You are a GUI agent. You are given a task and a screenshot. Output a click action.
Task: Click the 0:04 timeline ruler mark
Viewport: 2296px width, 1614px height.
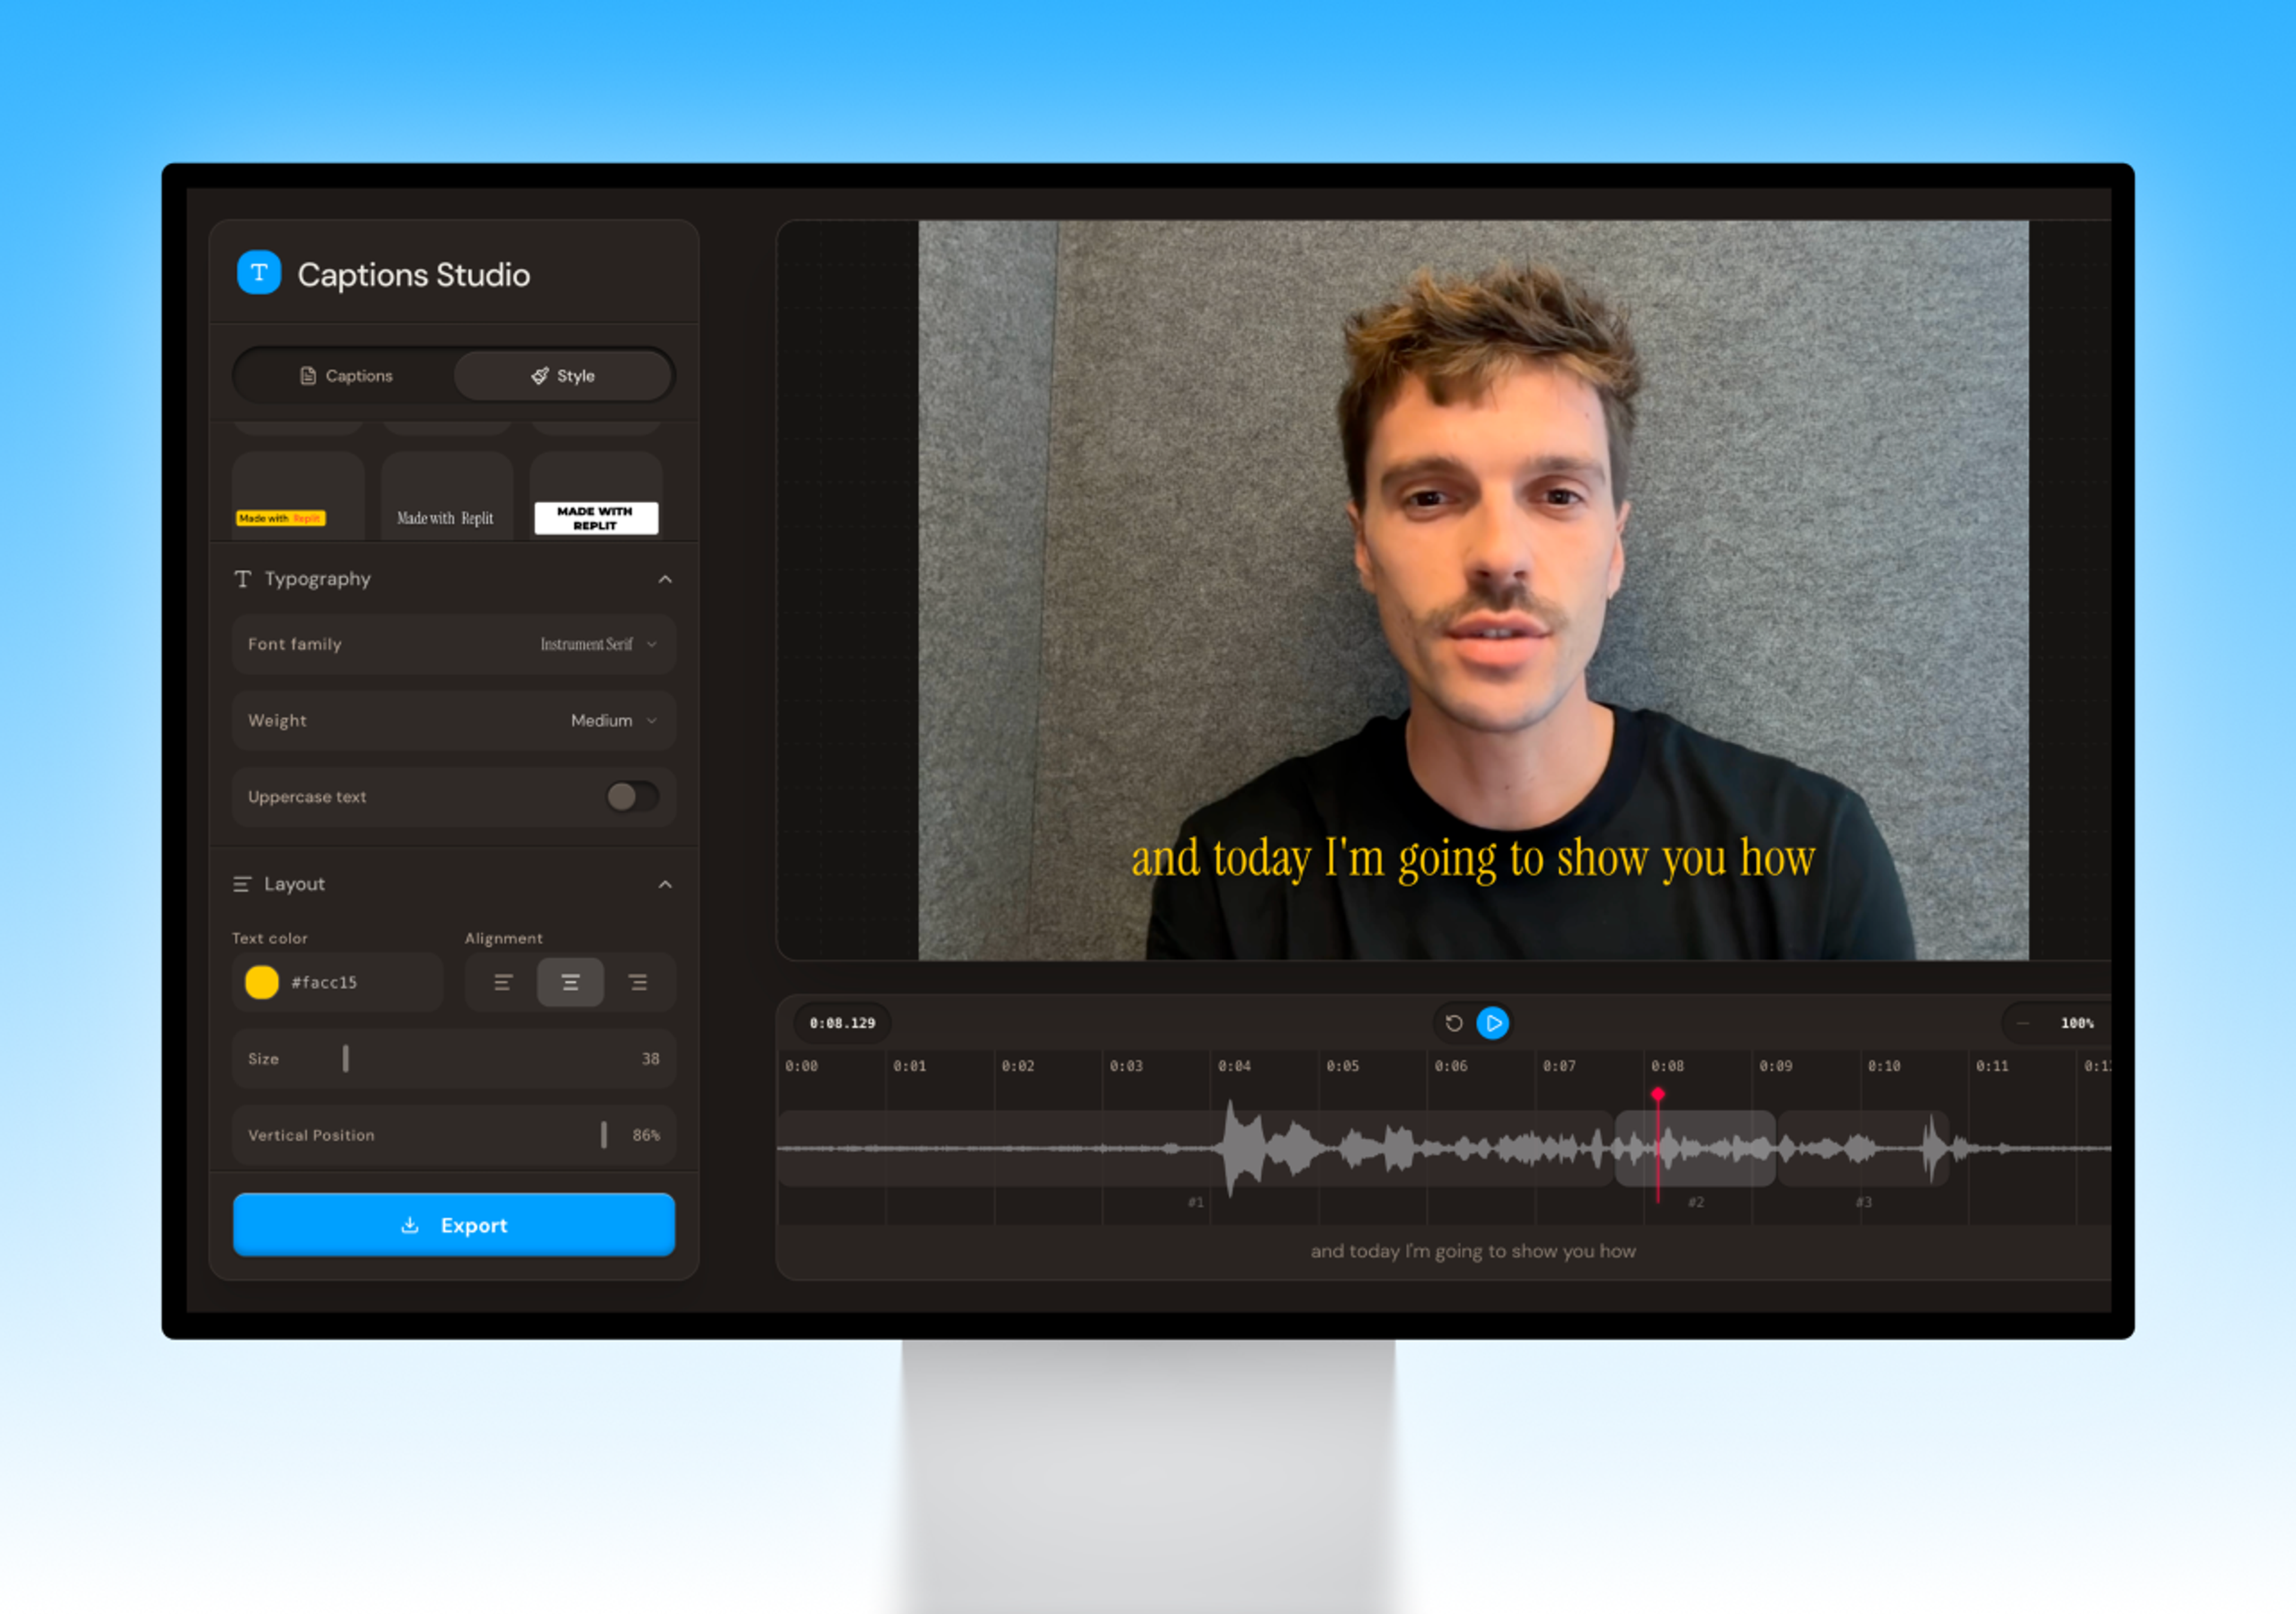[1234, 1067]
